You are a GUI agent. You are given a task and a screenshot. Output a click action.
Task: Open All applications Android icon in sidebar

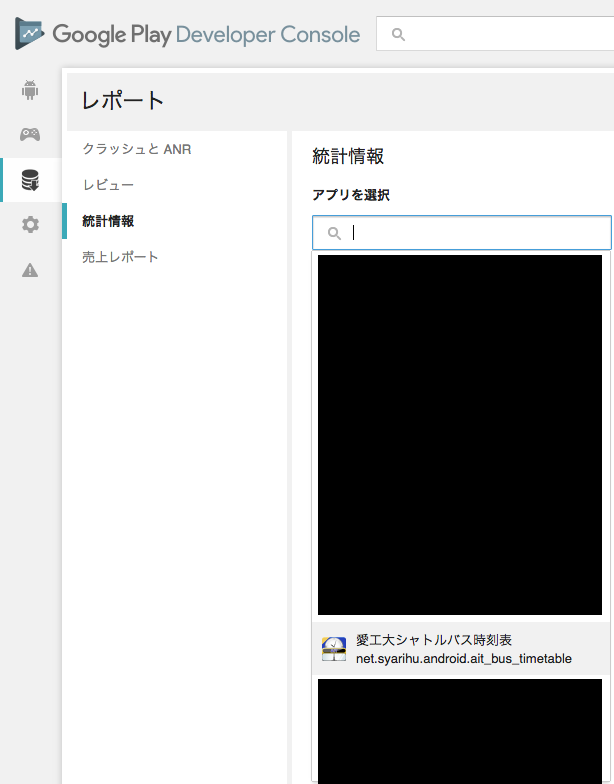[30, 90]
